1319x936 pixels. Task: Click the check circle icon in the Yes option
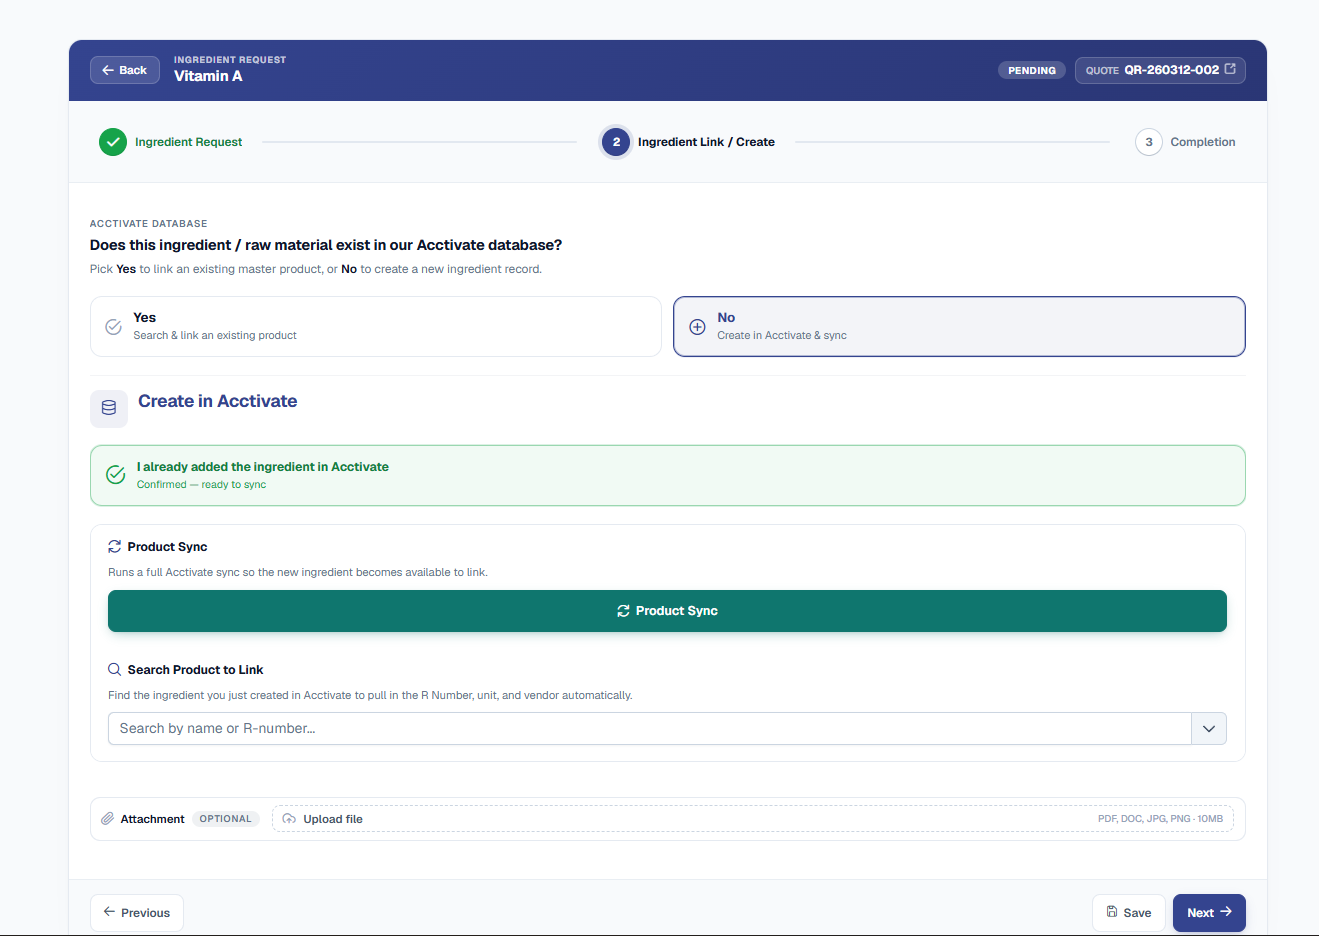(114, 327)
